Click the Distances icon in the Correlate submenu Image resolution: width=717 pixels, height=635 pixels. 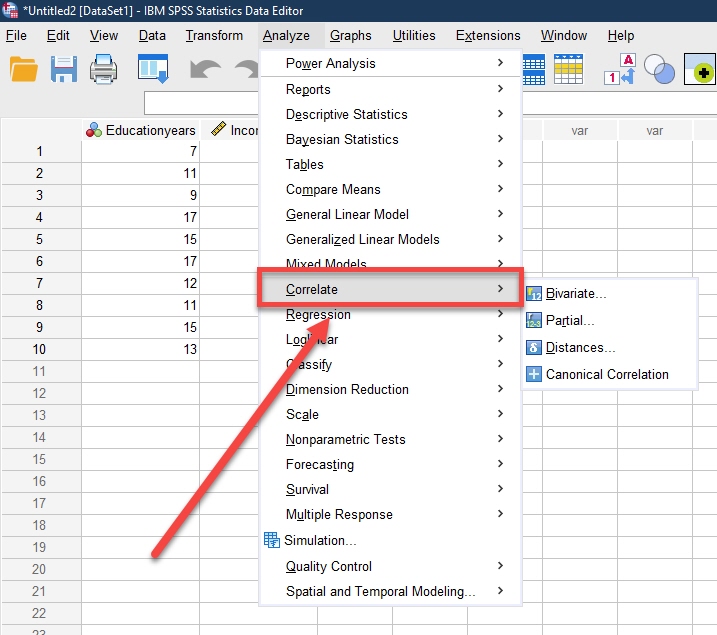(x=534, y=347)
